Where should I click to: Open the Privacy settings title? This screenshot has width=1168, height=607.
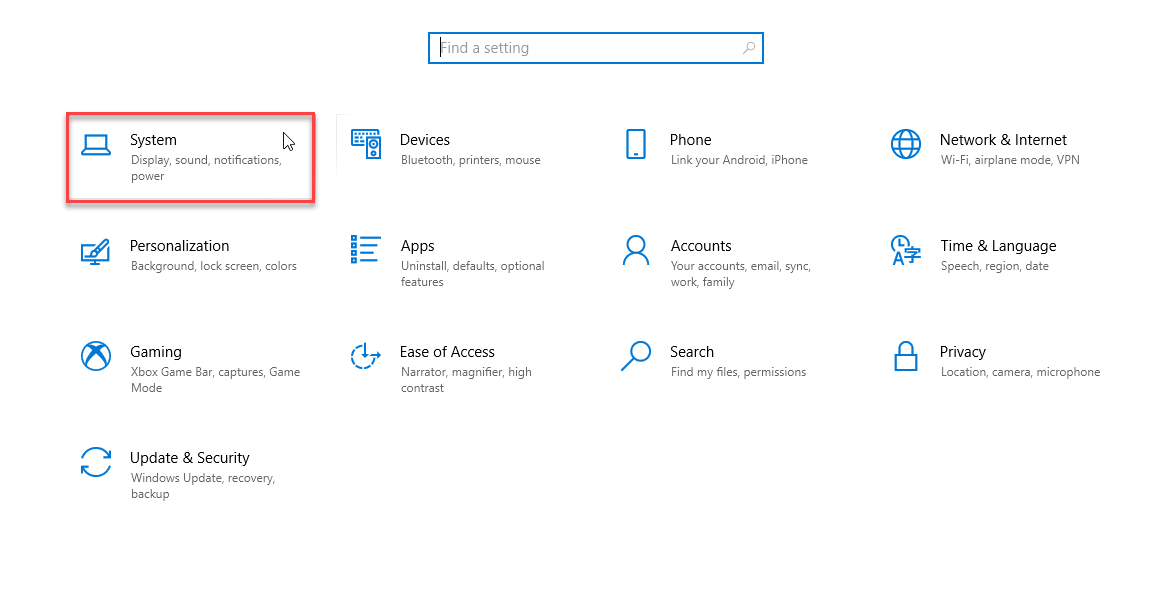point(962,352)
